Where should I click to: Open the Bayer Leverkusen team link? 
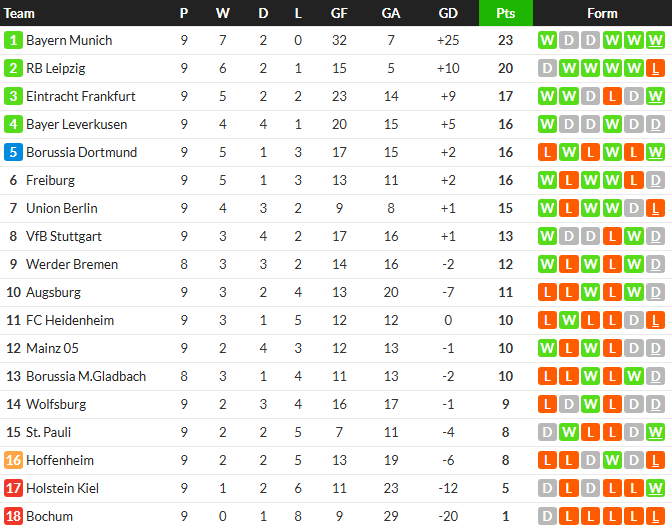(x=75, y=125)
